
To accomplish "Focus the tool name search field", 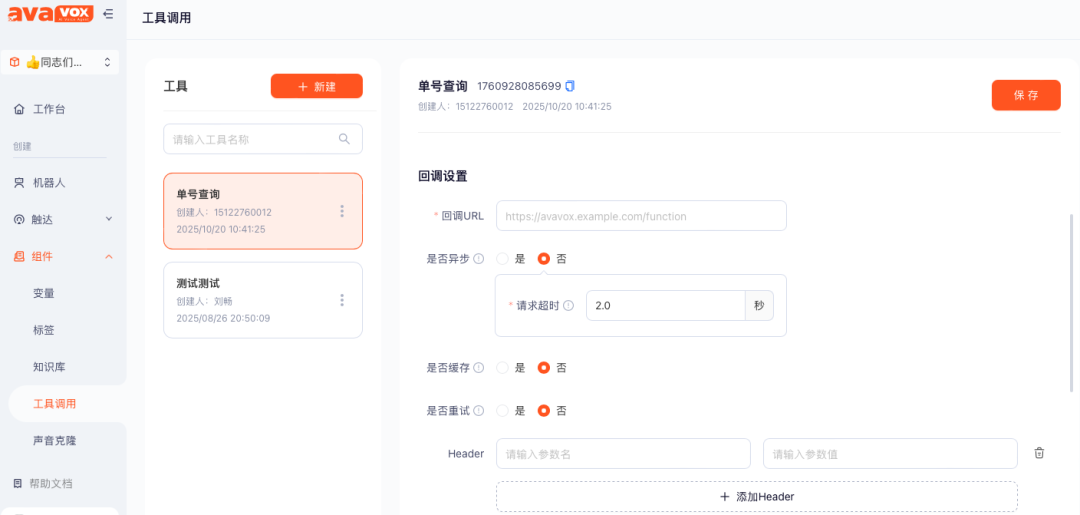I will pos(263,139).
